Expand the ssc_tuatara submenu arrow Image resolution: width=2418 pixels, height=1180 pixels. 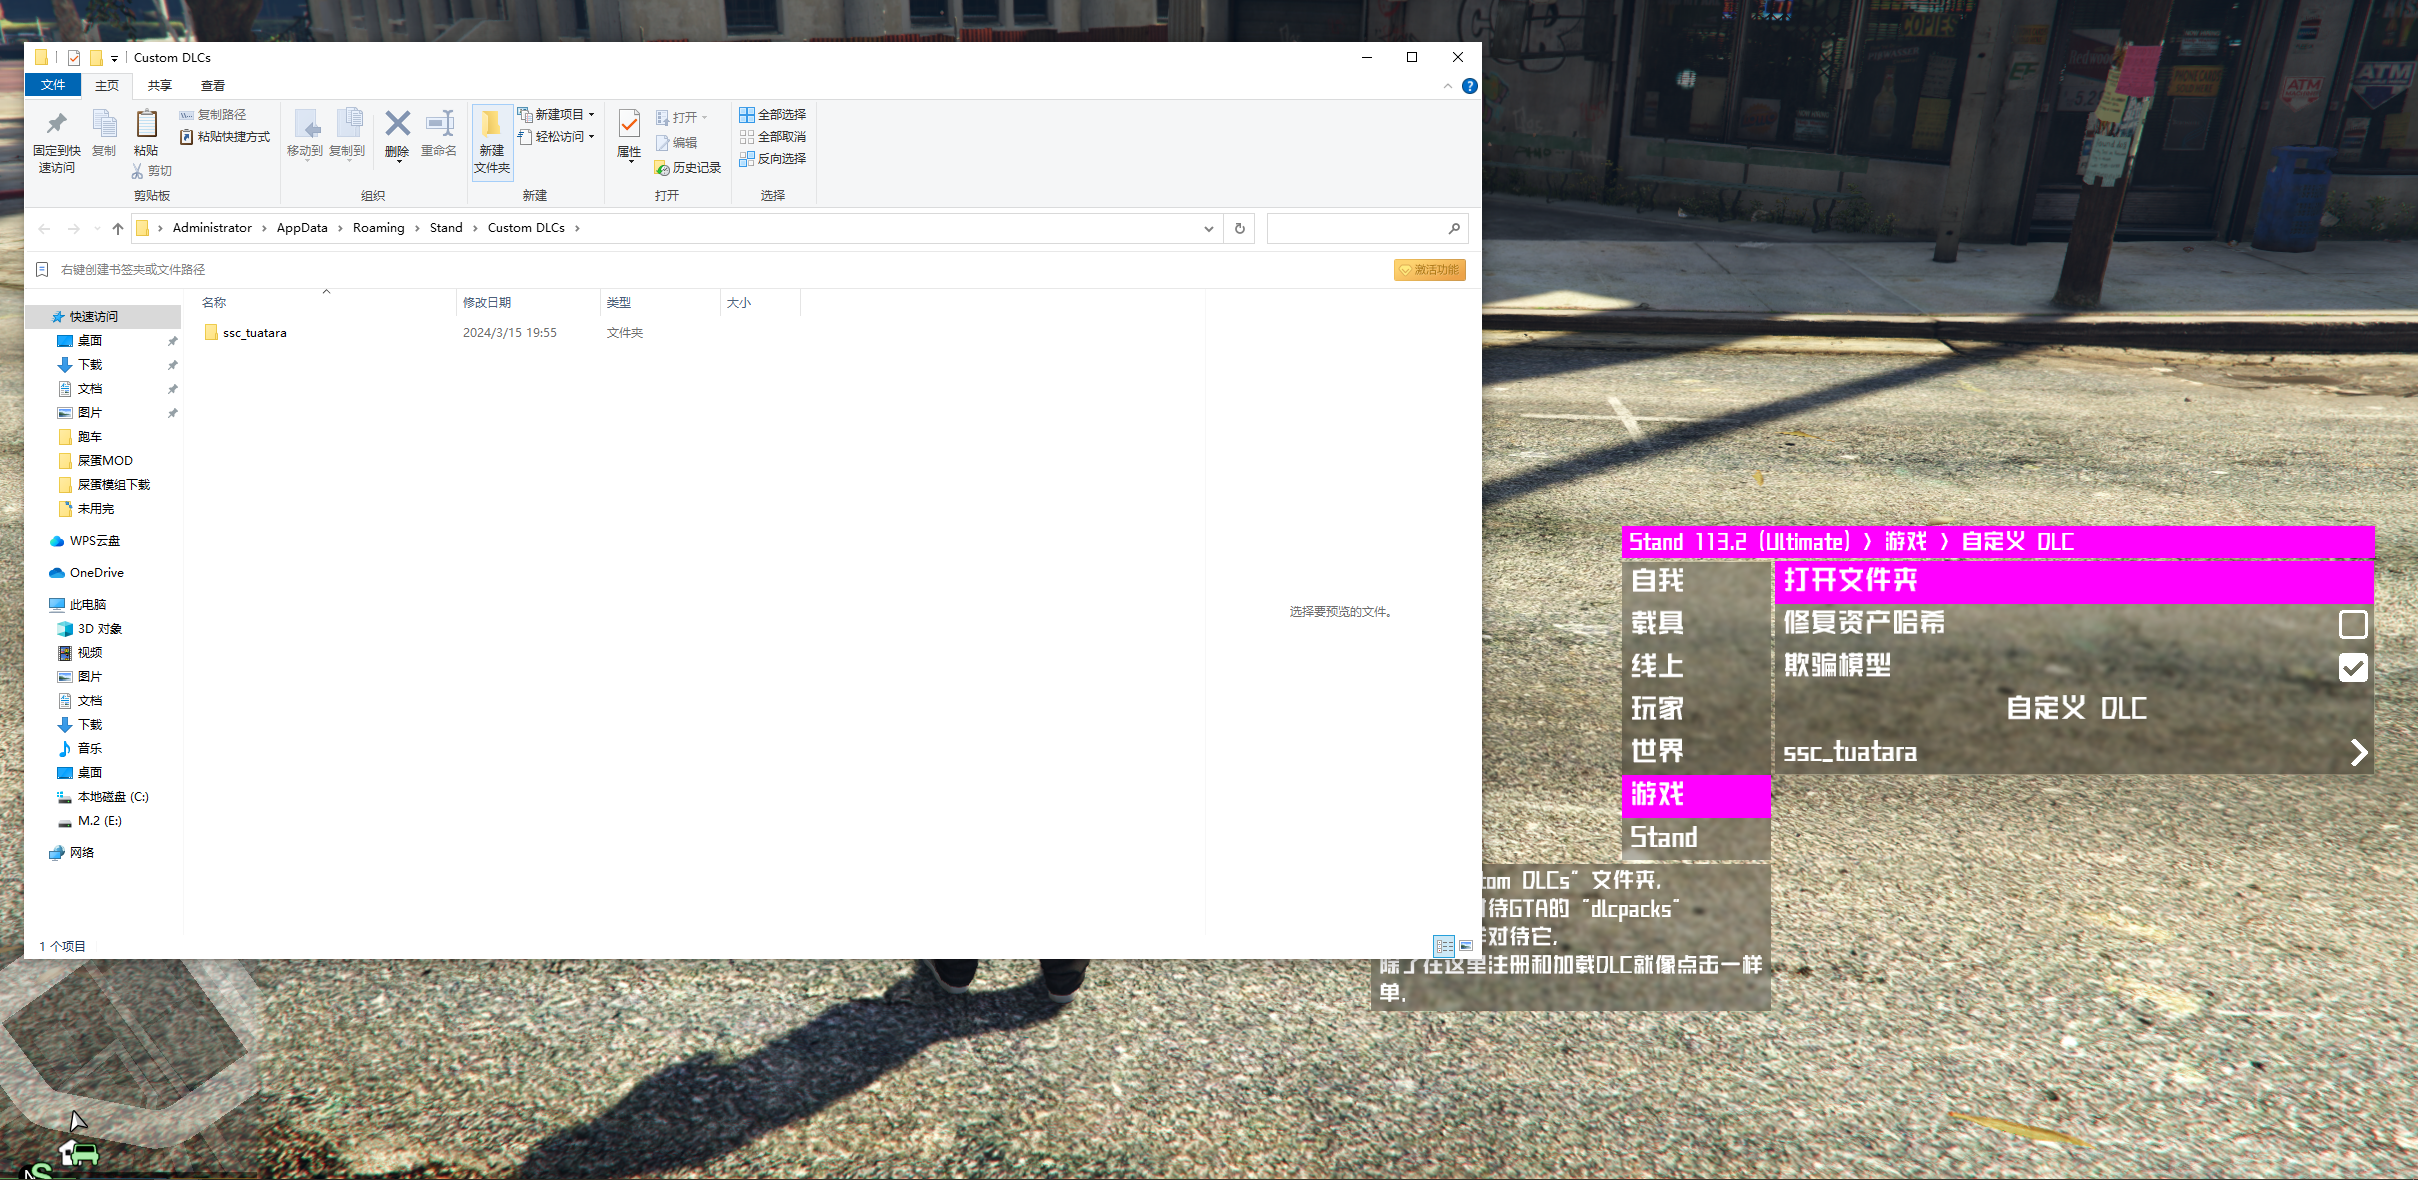2358,752
